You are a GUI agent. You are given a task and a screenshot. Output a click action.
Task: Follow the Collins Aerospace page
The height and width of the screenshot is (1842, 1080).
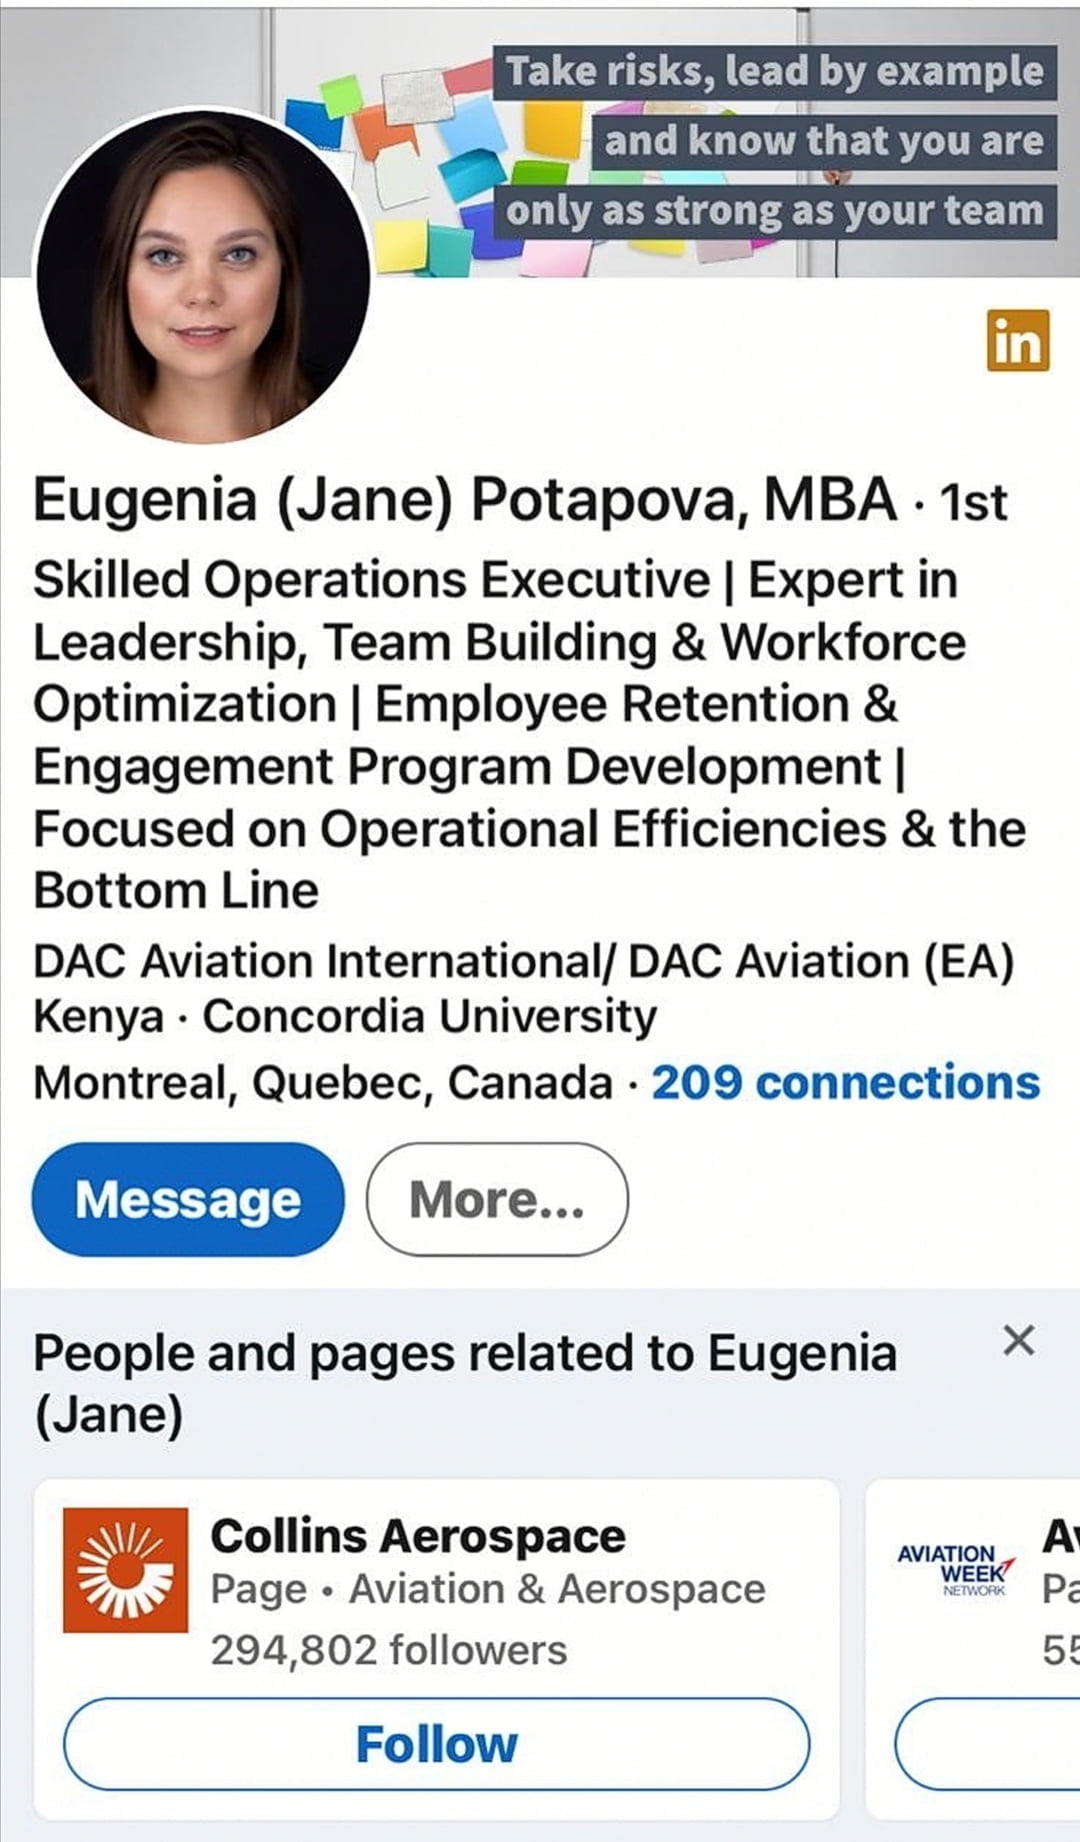click(x=436, y=1744)
